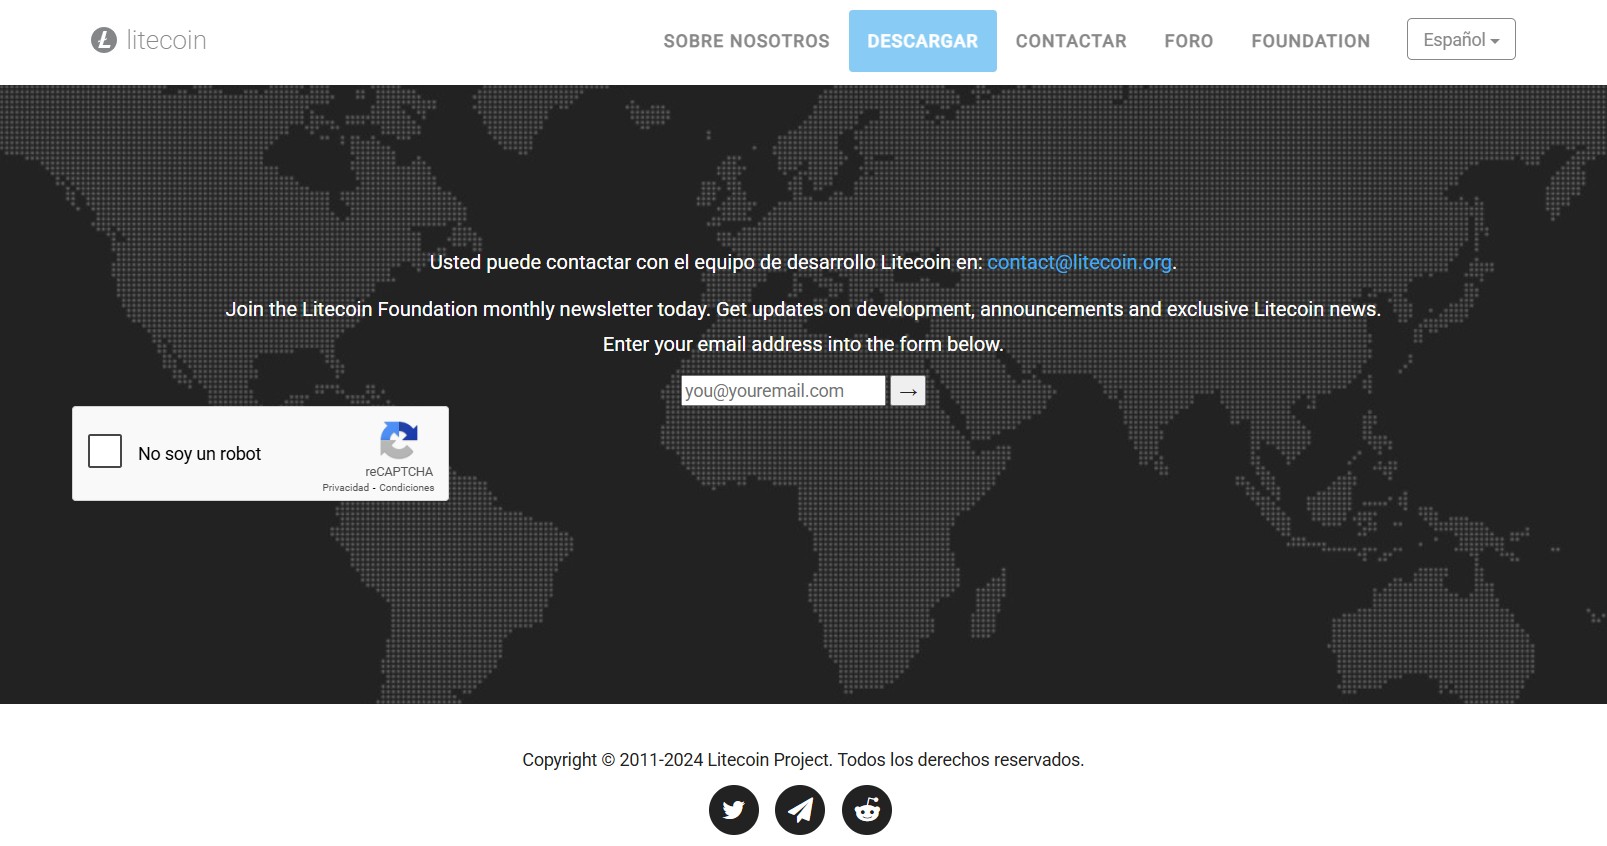Open the Twitter social icon

tap(734, 810)
